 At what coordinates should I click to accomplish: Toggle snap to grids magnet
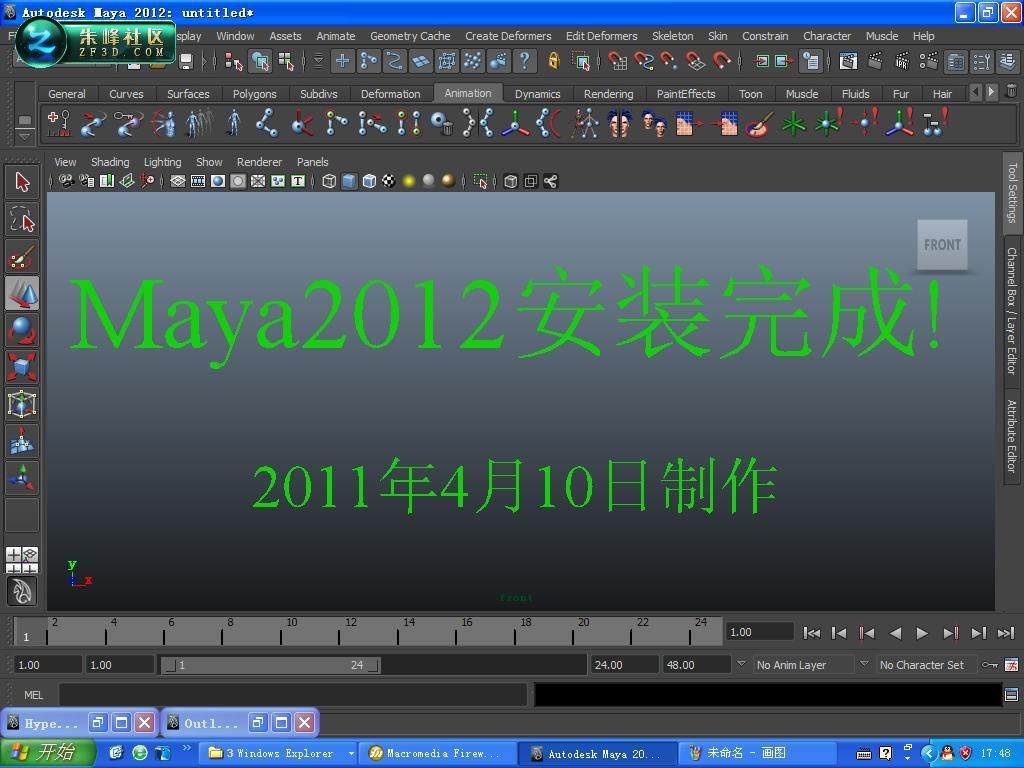(617, 61)
